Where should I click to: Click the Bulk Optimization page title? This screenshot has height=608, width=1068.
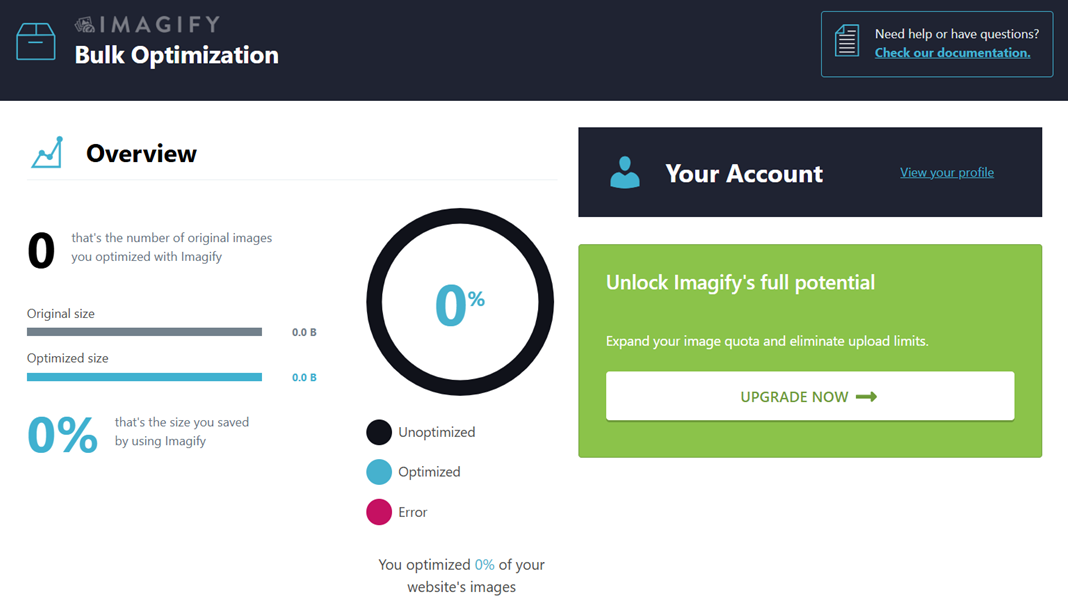click(x=177, y=55)
